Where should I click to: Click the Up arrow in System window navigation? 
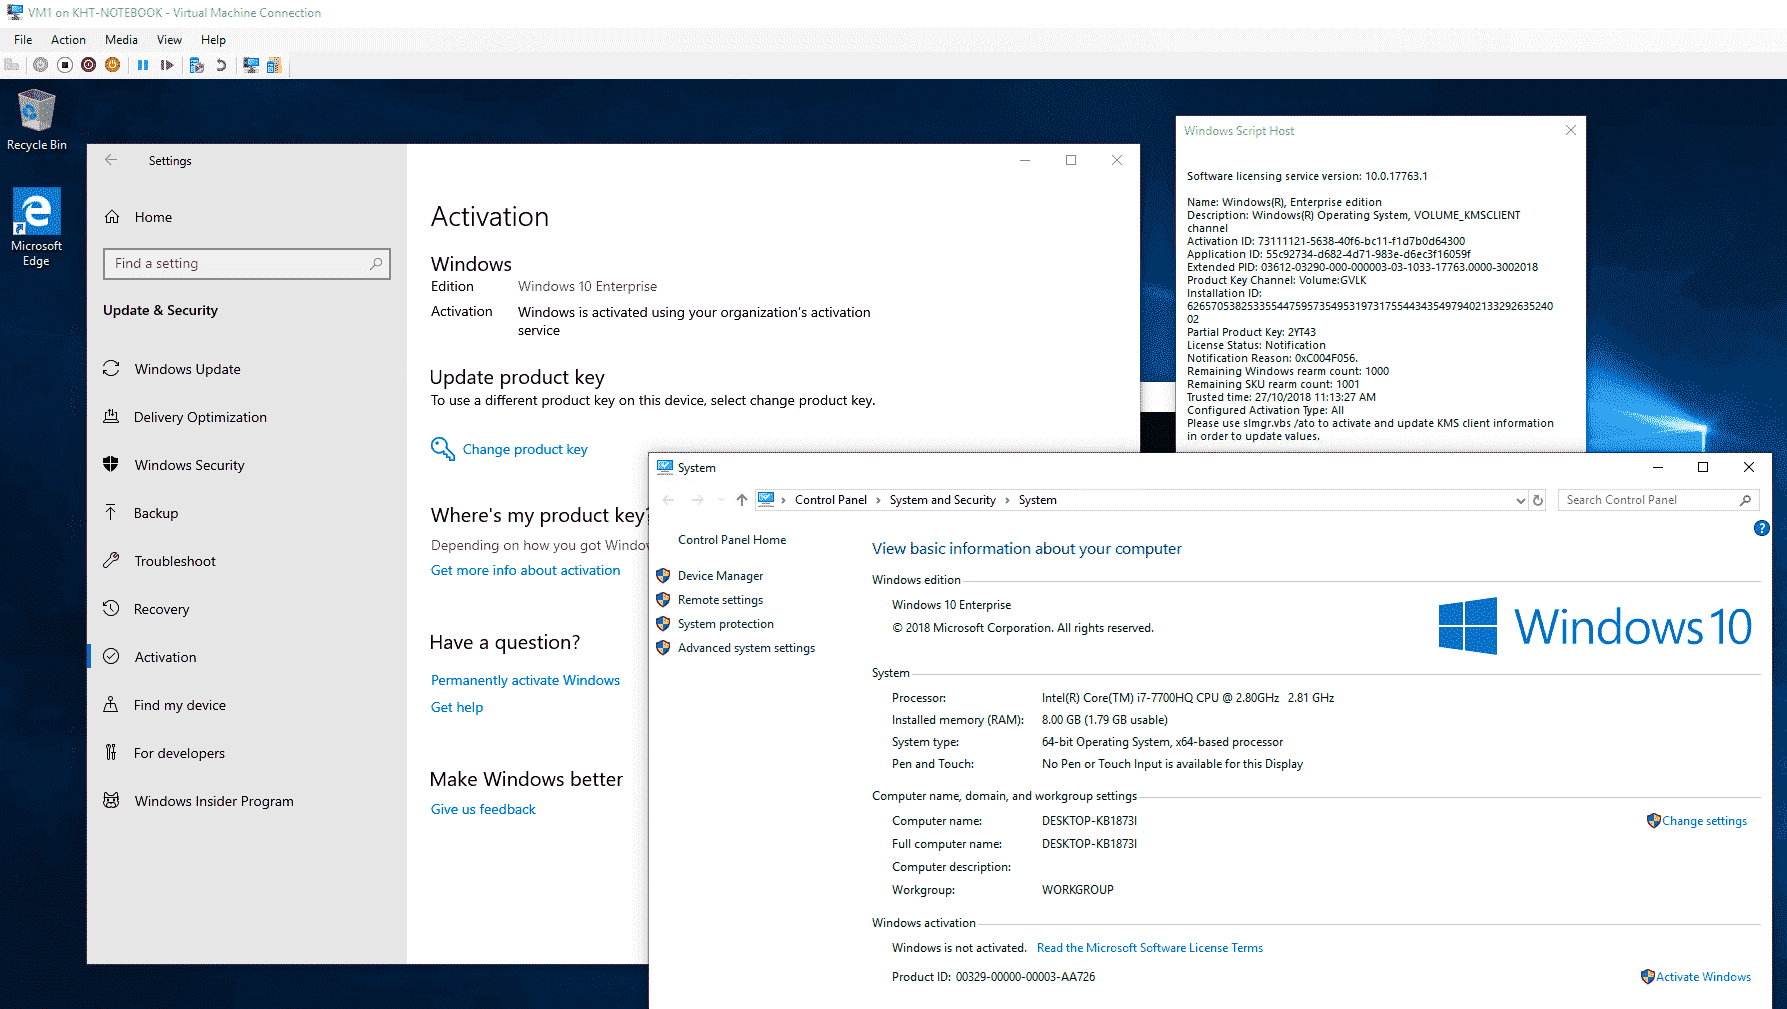[x=741, y=500]
